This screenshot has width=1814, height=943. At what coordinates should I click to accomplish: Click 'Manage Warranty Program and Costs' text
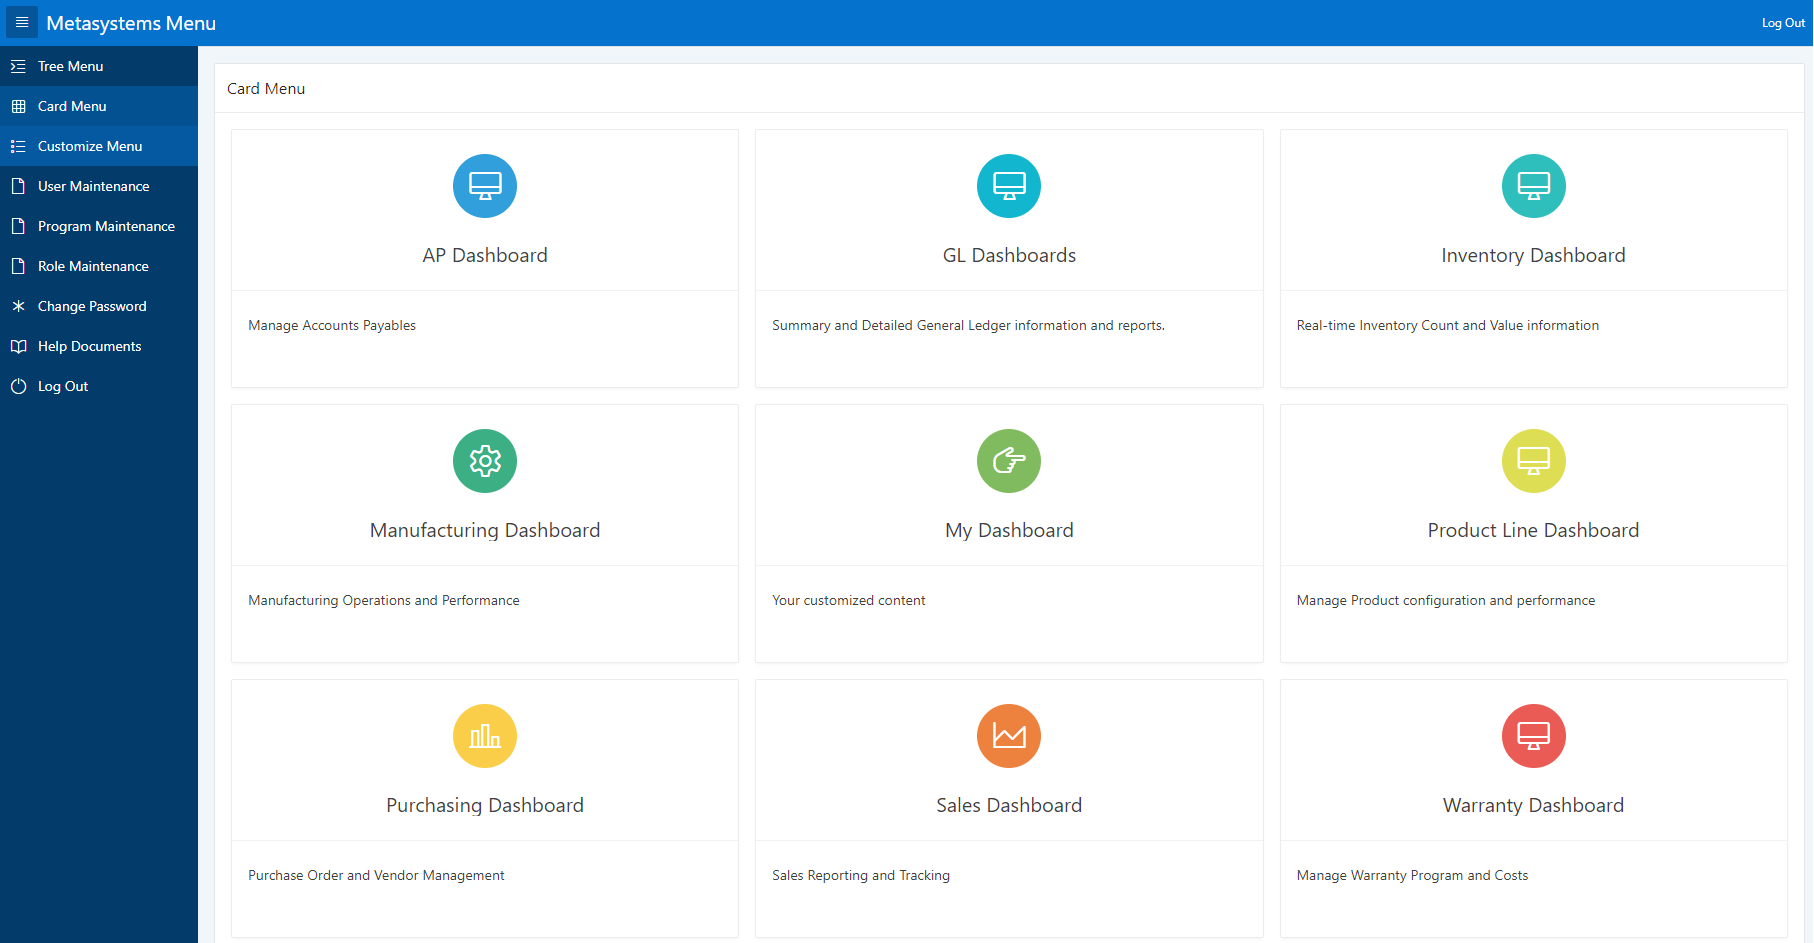(1412, 875)
